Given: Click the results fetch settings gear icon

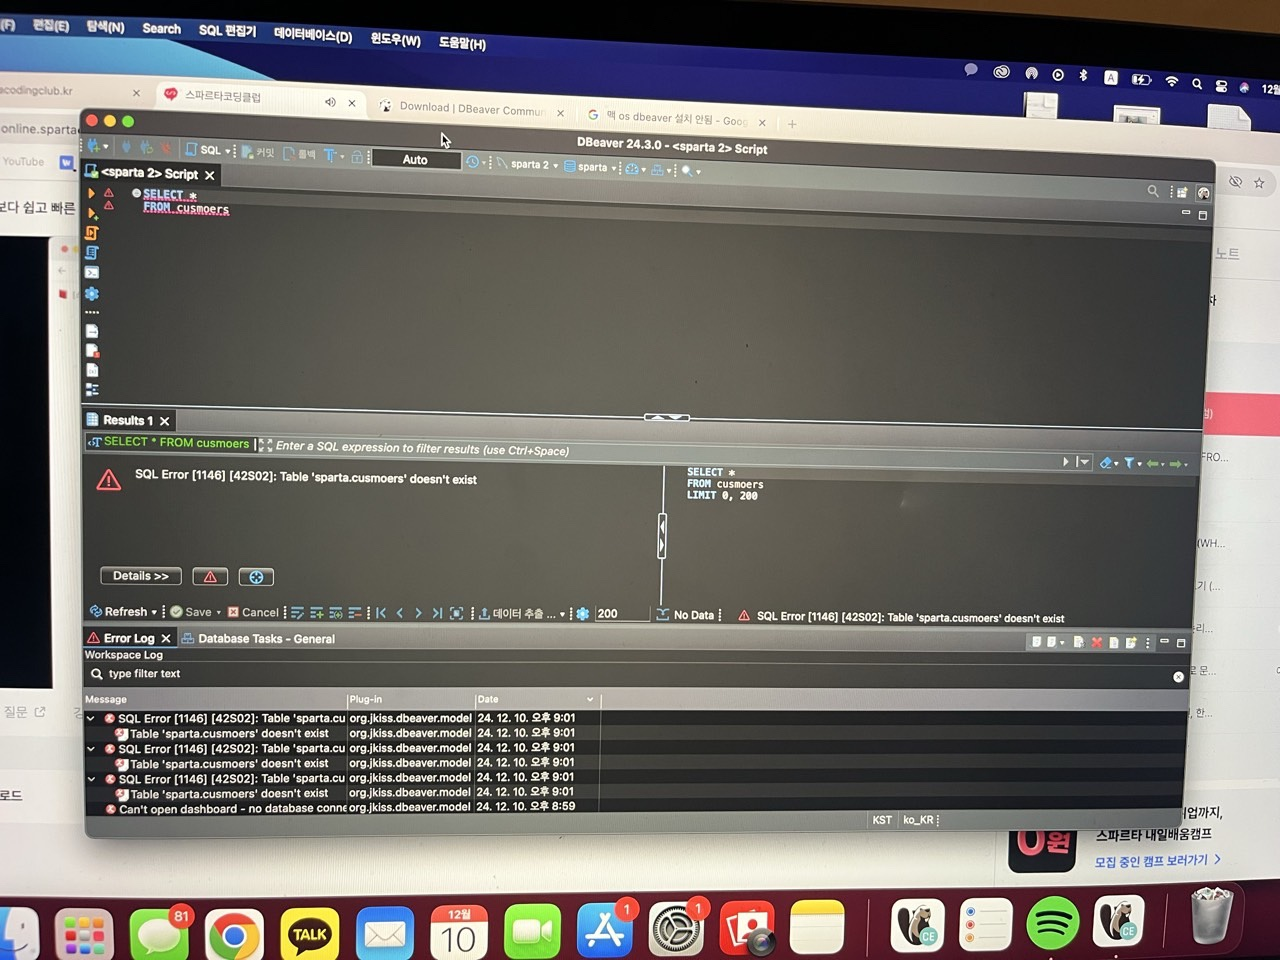Looking at the screenshot, I should pos(583,614).
